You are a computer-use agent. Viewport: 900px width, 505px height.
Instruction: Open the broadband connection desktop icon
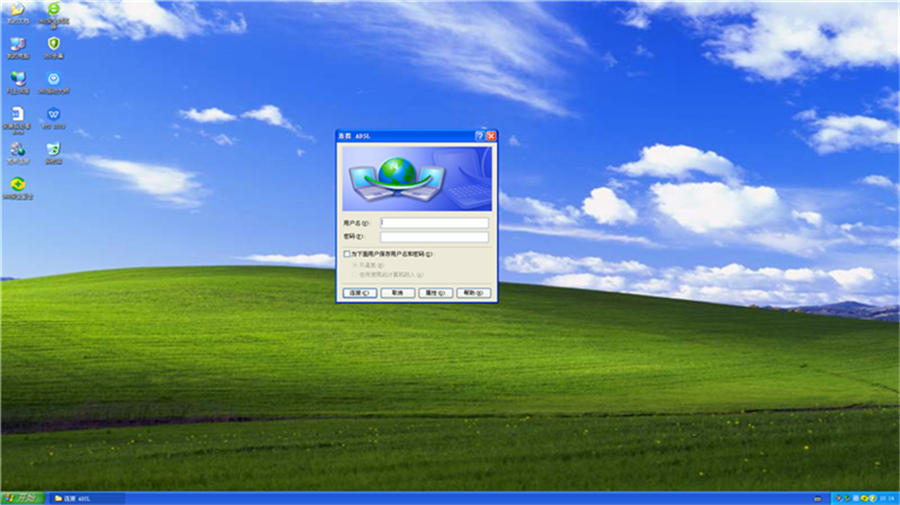tap(18, 153)
